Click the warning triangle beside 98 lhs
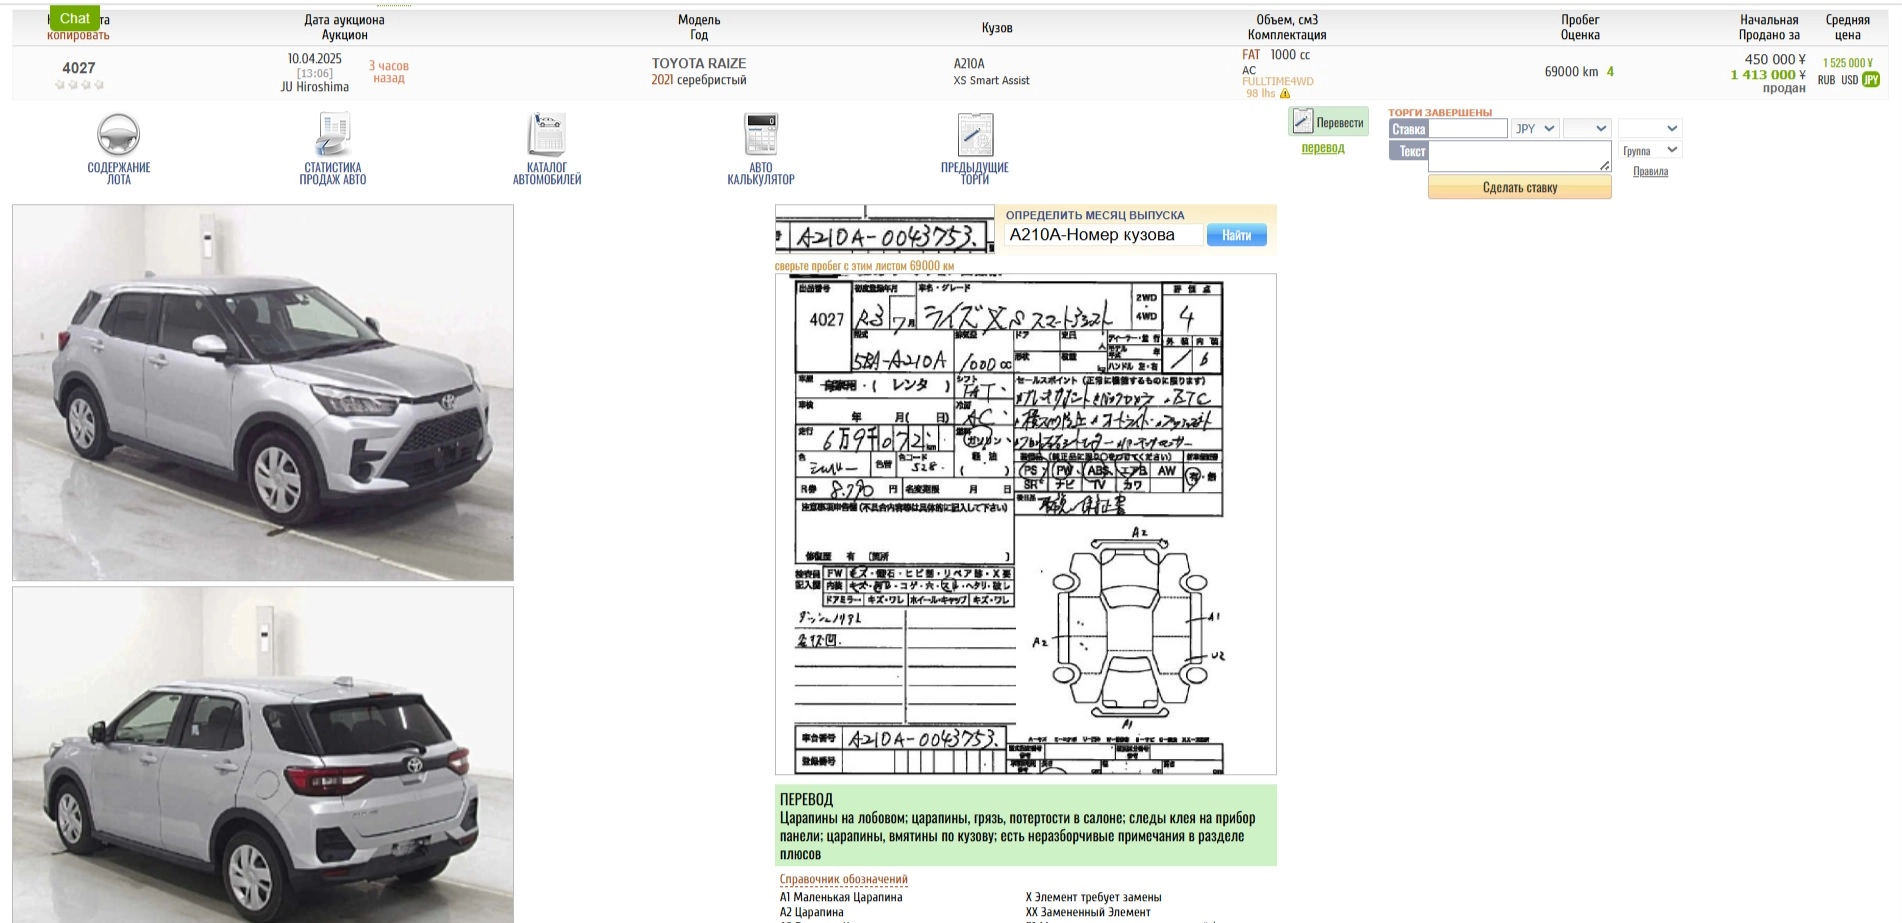 tap(1285, 94)
